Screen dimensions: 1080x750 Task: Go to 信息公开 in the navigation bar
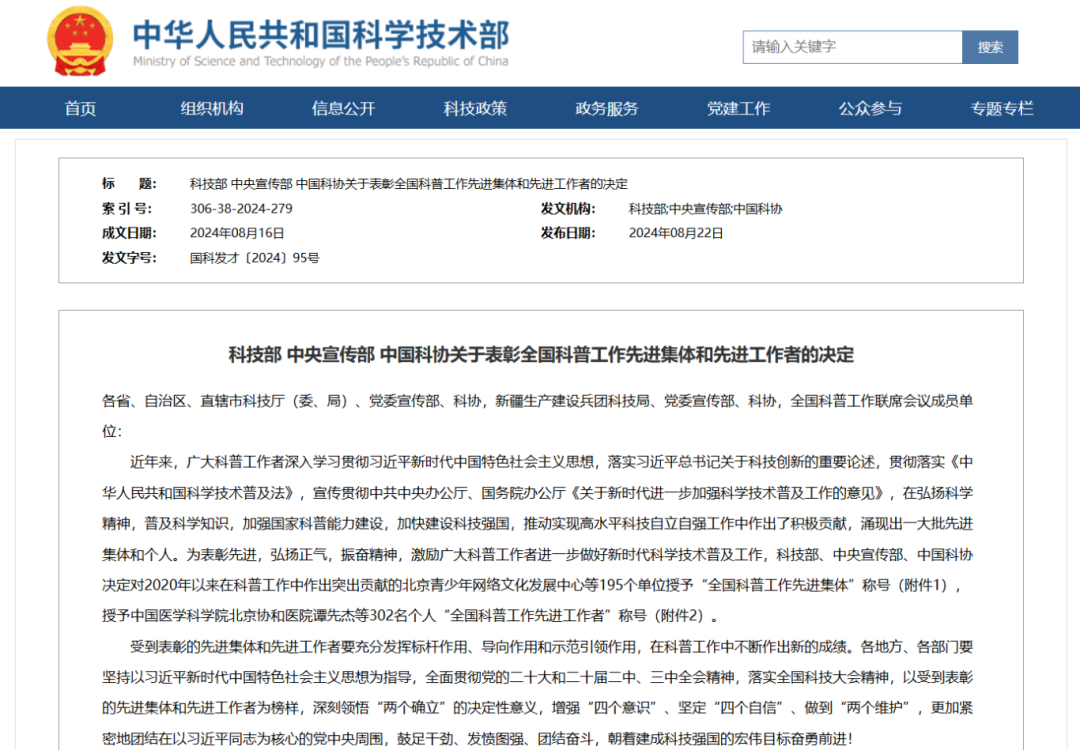coord(344,108)
